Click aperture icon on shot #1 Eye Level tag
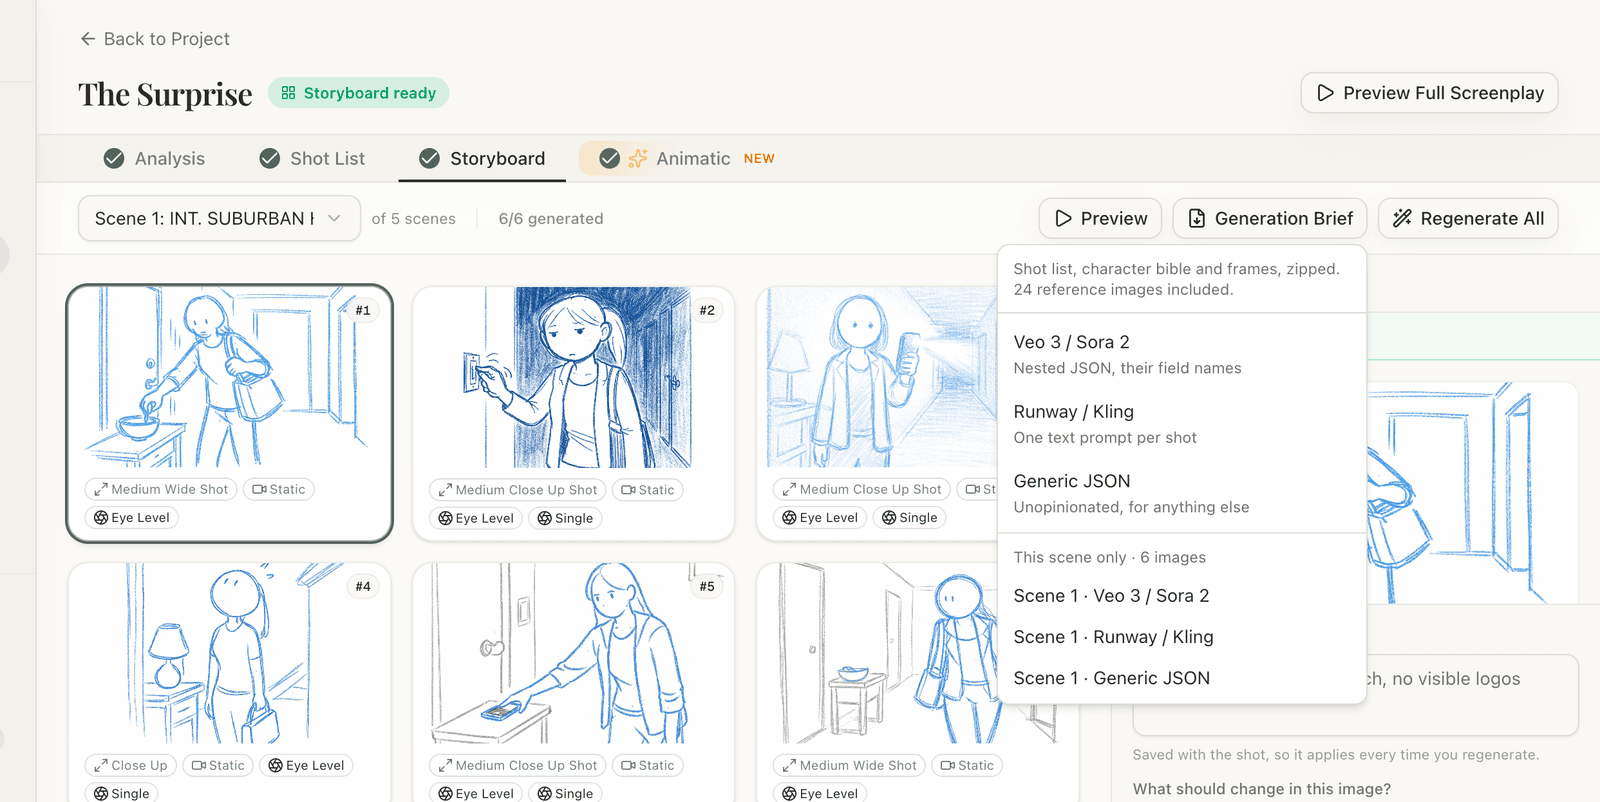 pyautogui.click(x=101, y=518)
